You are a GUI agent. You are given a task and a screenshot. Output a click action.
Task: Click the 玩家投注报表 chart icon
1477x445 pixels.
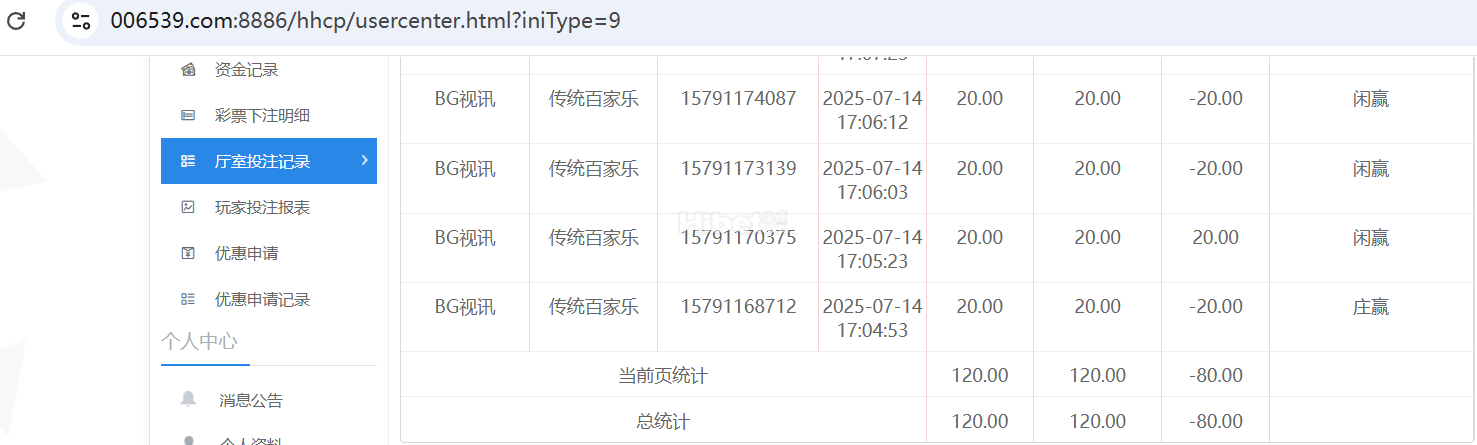[x=188, y=208]
